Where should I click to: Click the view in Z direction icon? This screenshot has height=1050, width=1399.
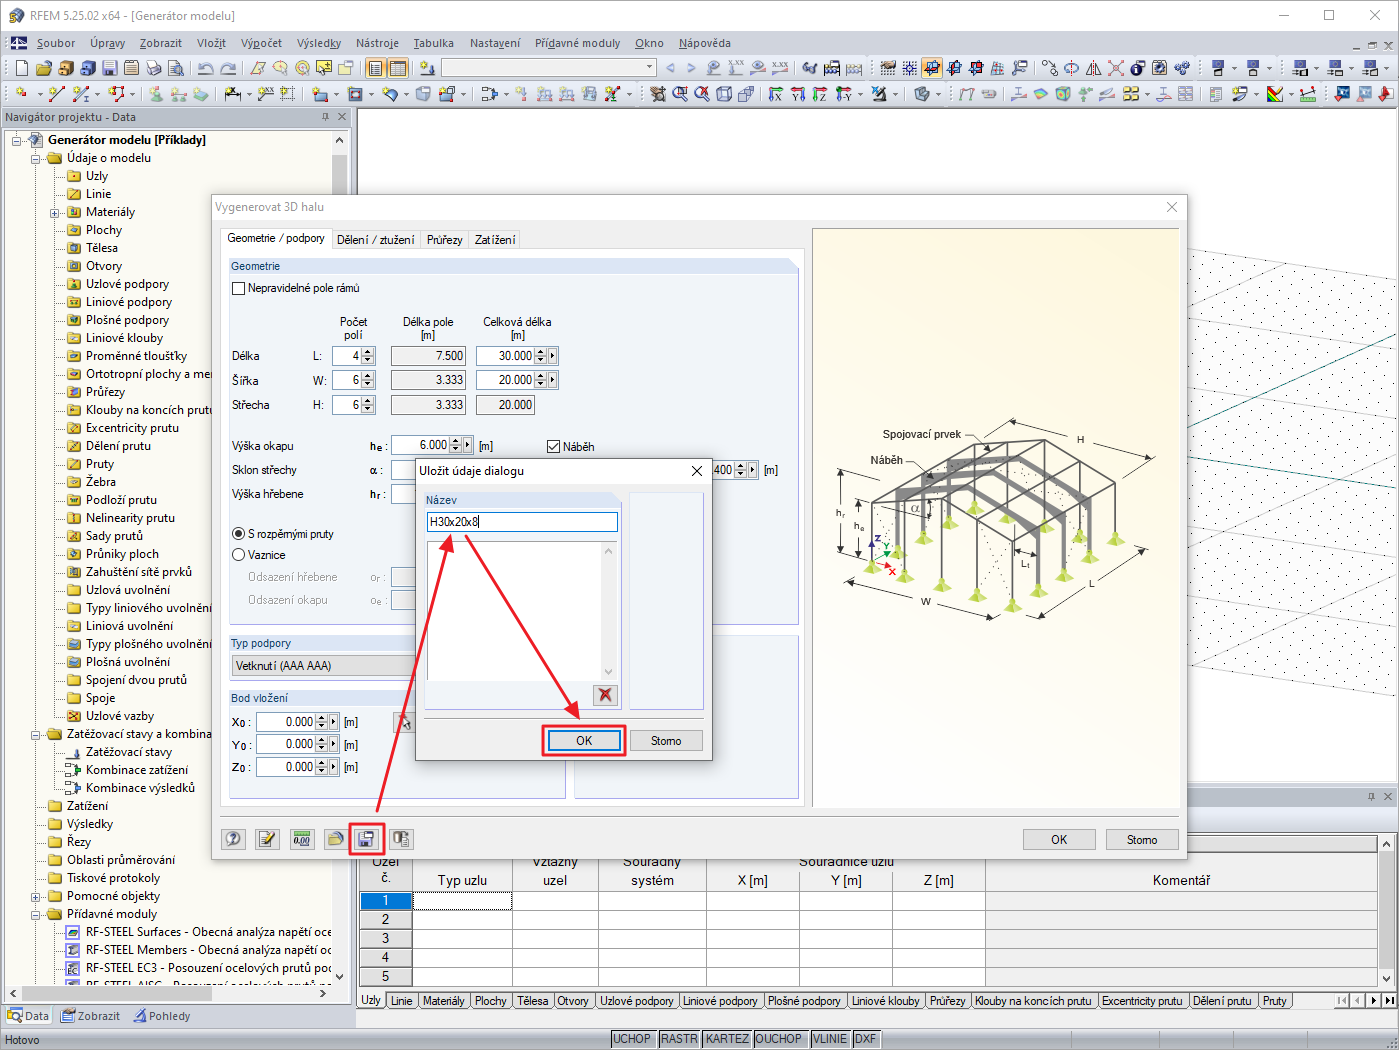tap(820, 94)
